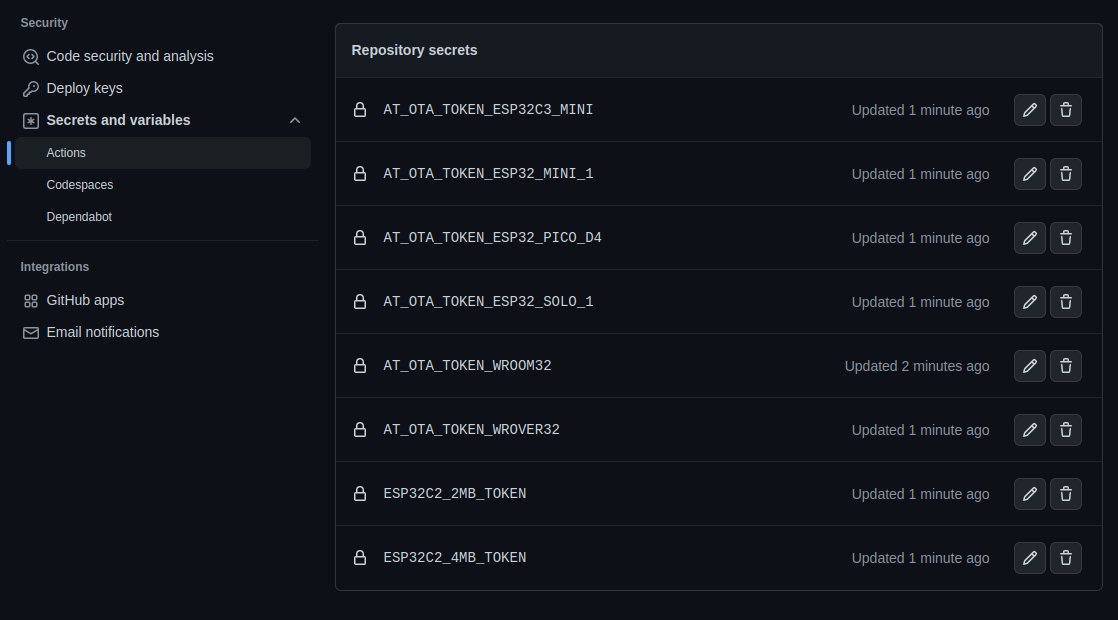Screen dimensions: 1118x620
Task: Delete the AT_OTA_TOKEN_WROOM32 secret
Action: point(1065,365)
